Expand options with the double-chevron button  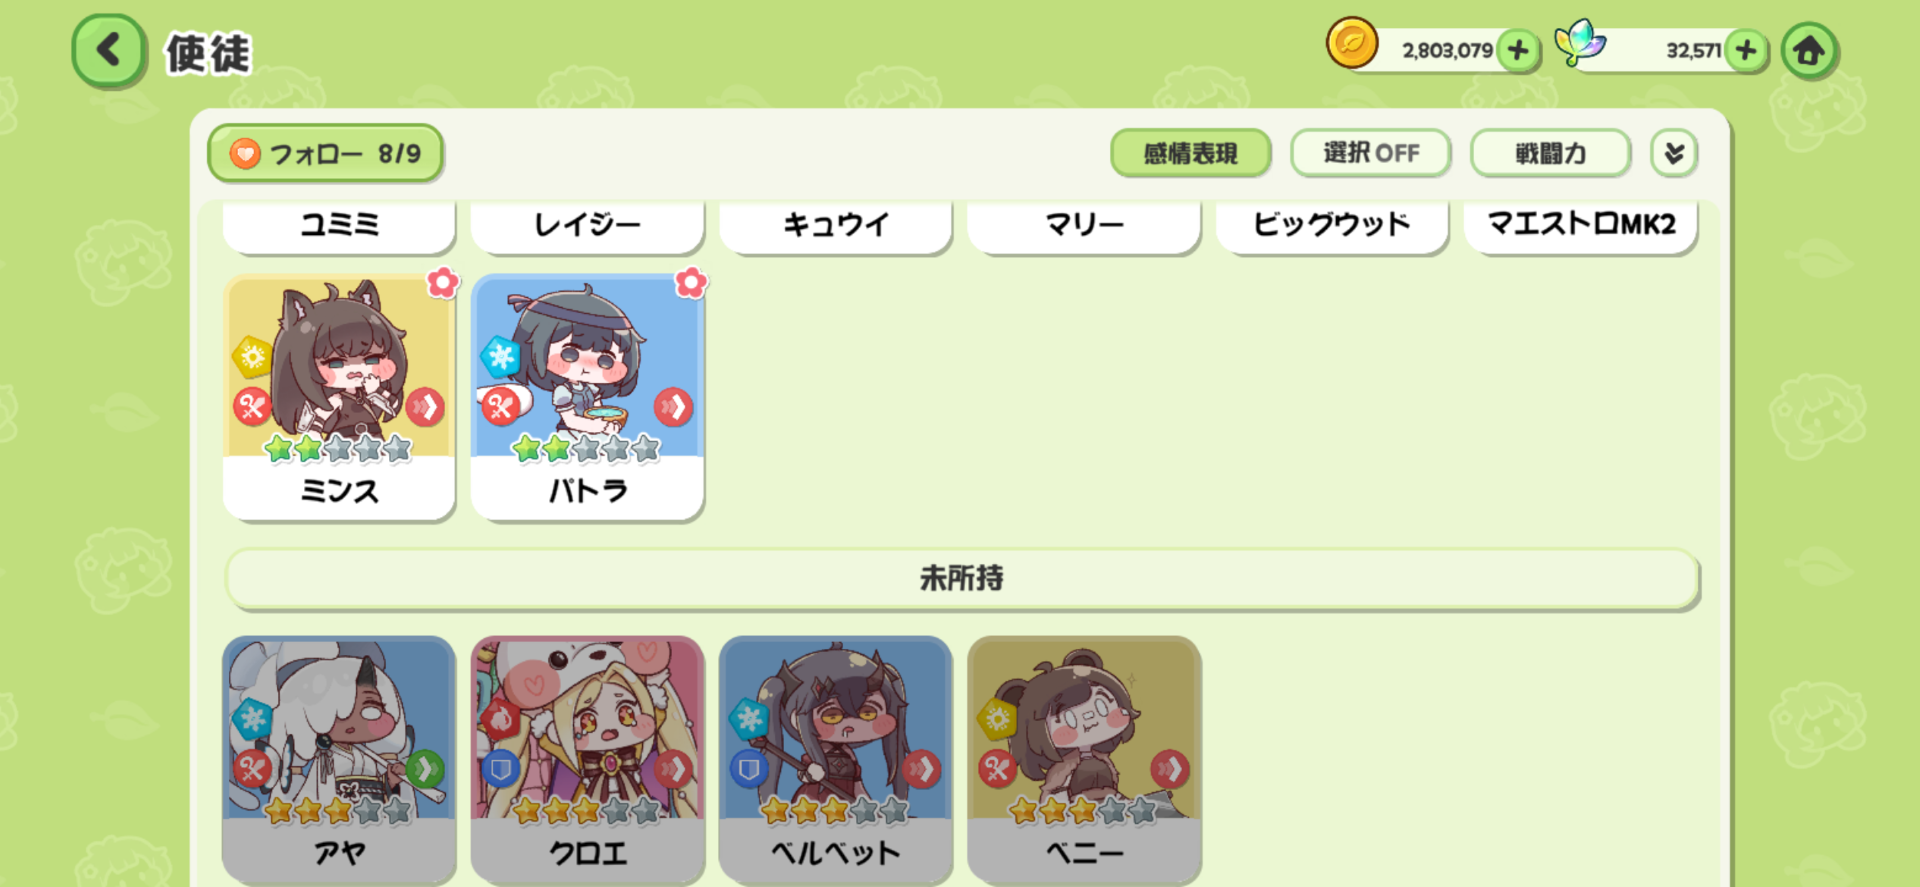(x=1674, y=153)
